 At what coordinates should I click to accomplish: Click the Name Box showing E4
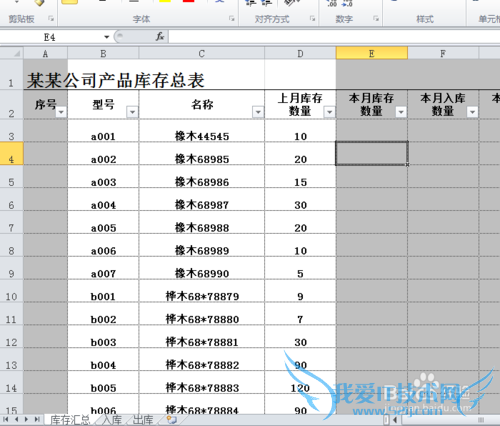[x=50, y=37]
